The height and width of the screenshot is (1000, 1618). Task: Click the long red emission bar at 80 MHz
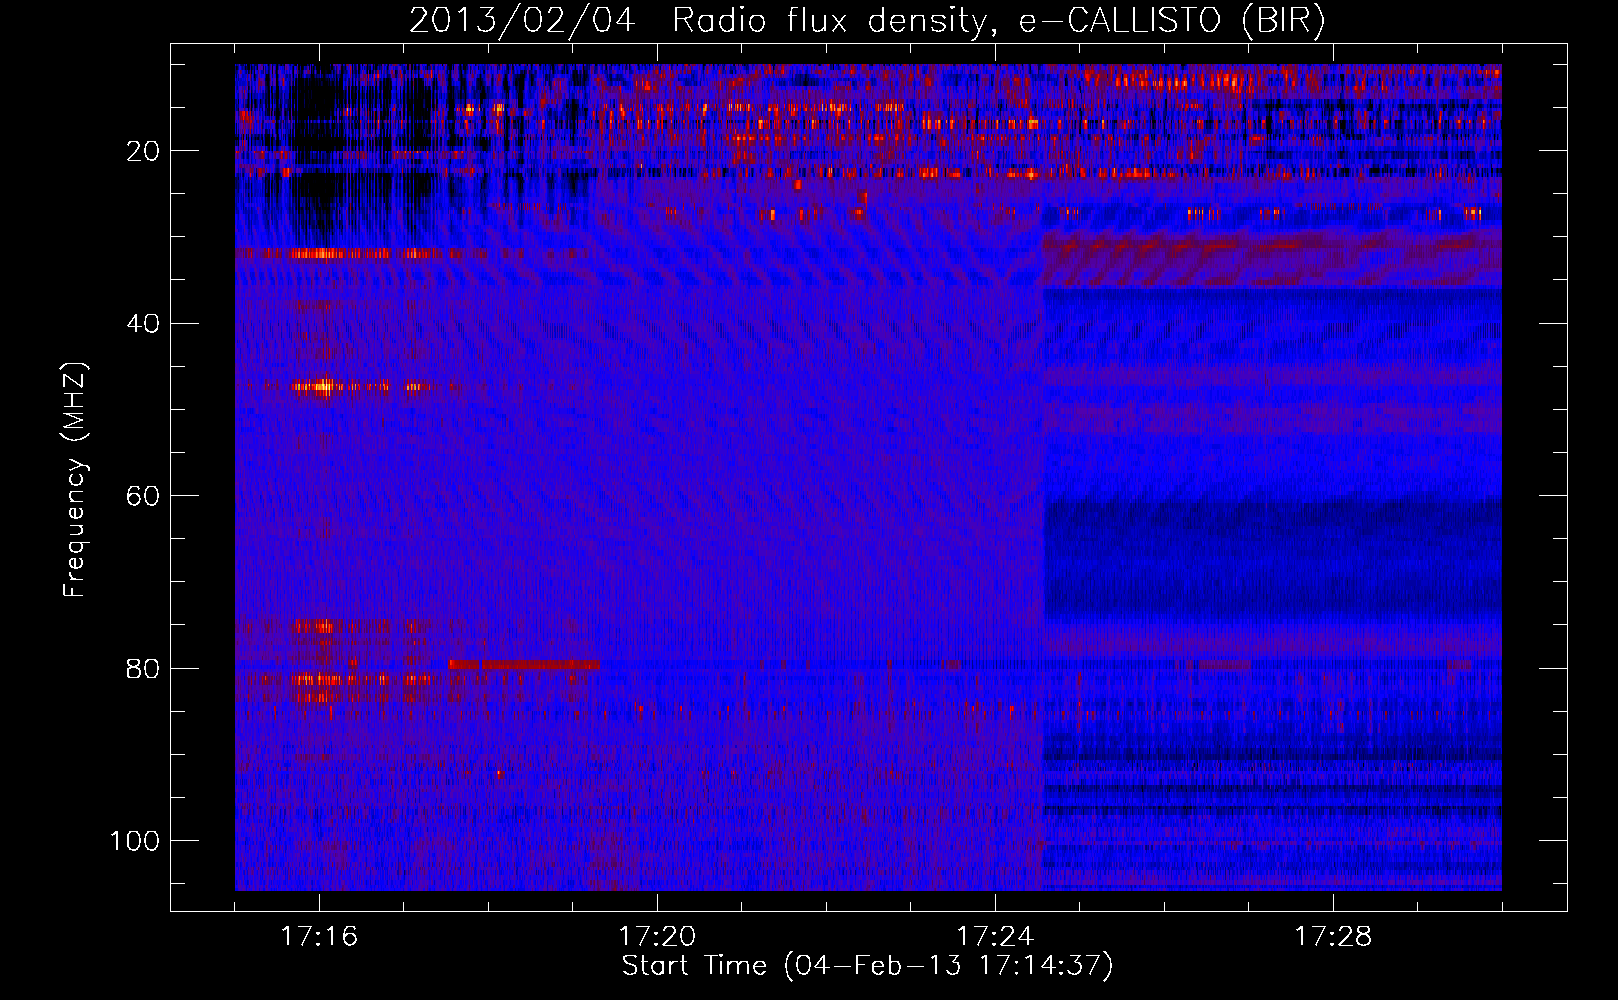pos(524,665)
